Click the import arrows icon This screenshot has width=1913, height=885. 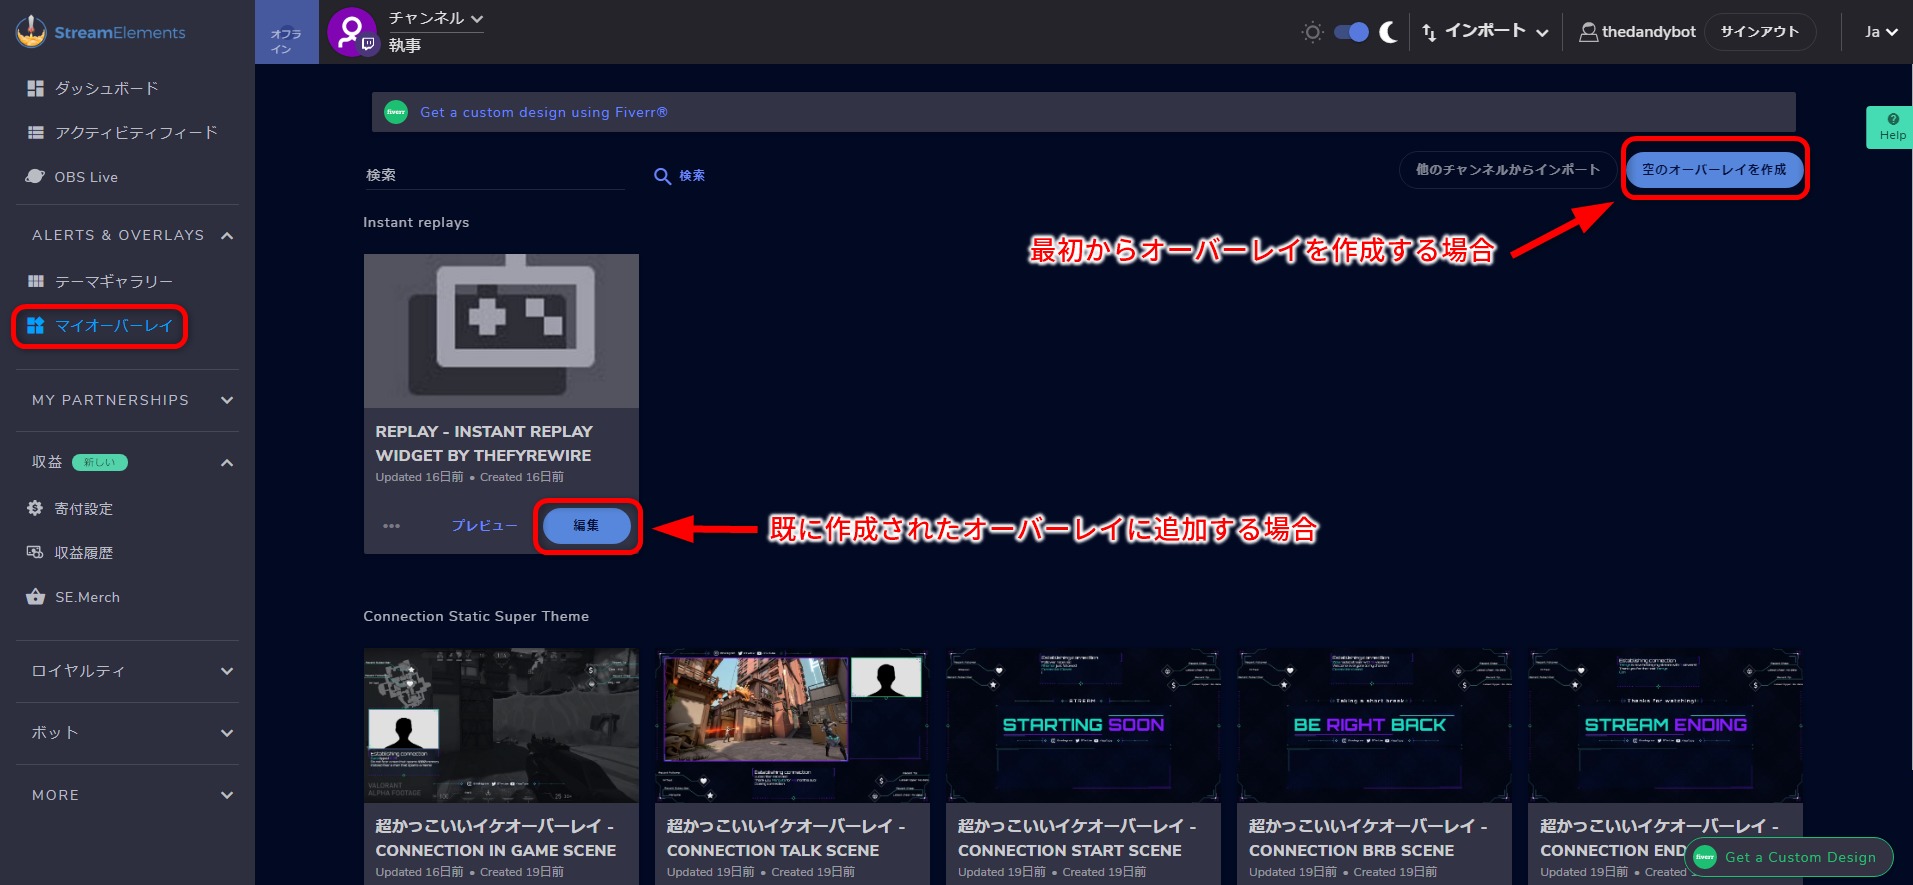click(1429, 32)
